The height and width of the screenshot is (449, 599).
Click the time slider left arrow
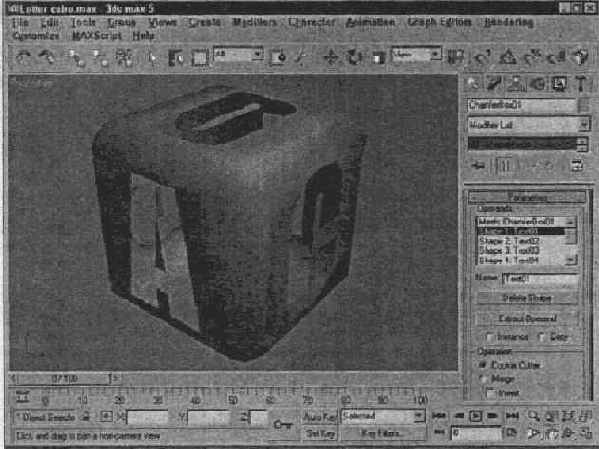(14, 379)
